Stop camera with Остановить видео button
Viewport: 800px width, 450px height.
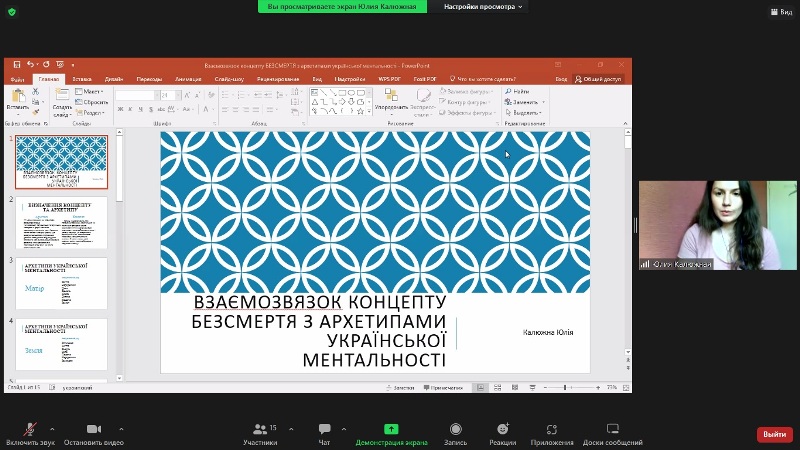click(93, 428)
